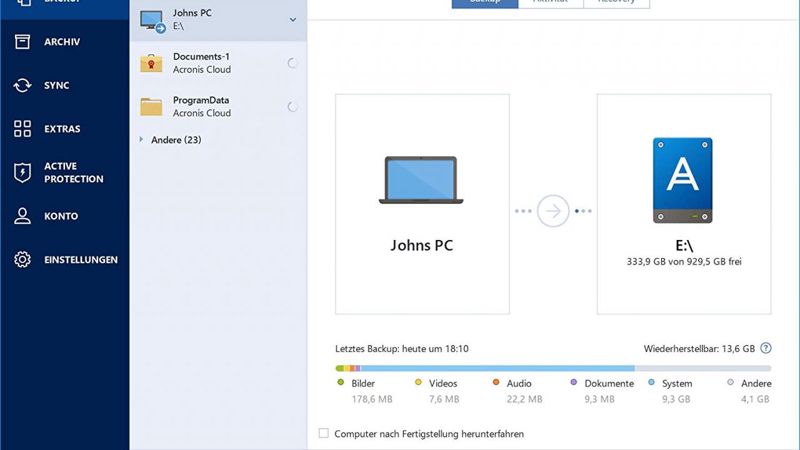Select the Documents-1 Acronis Cloud backup
Viewport: 800px width, 450px height.
pyautogui.click(x=218, y=63)
